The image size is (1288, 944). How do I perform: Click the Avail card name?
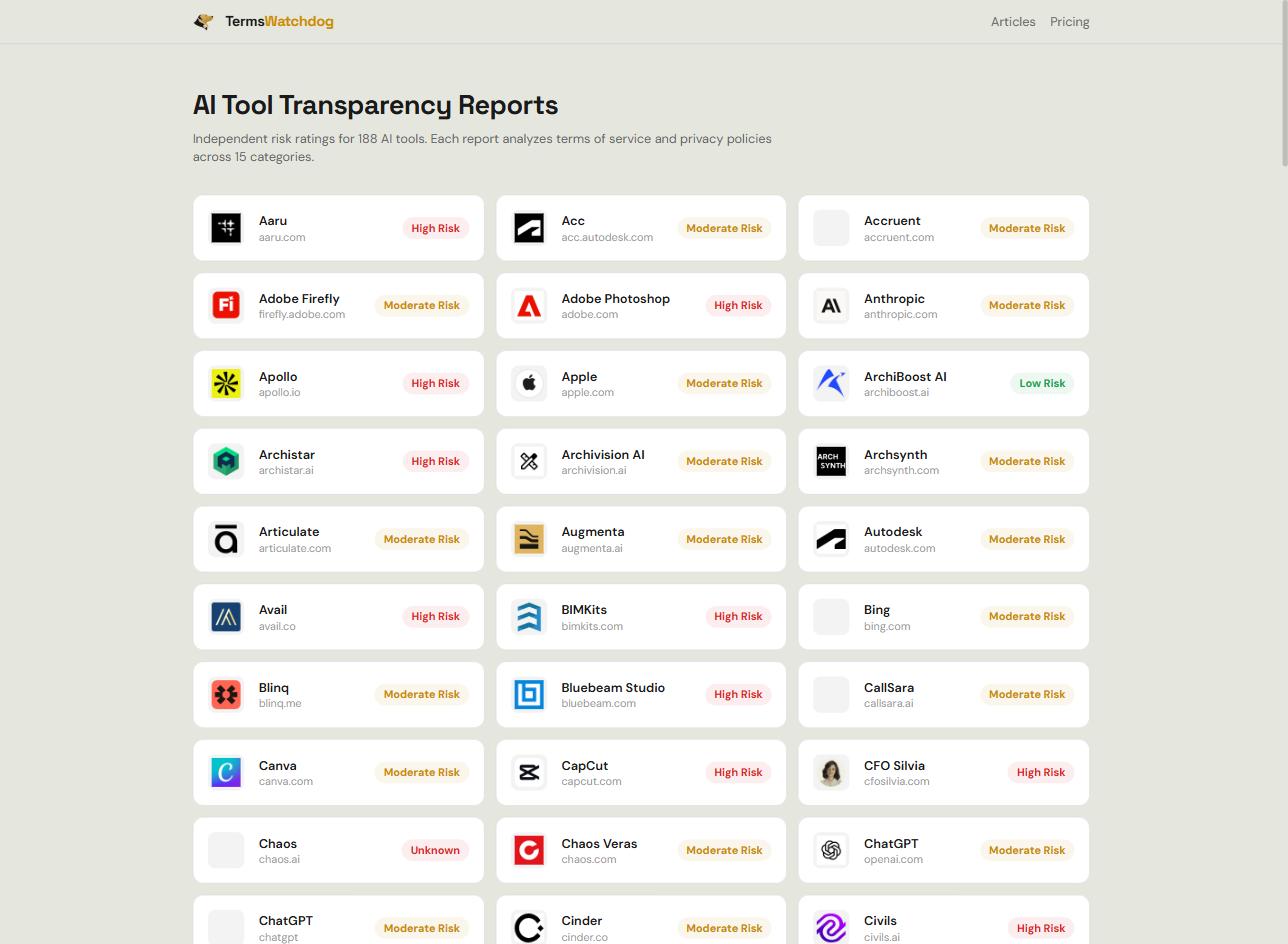pos(273,610)
